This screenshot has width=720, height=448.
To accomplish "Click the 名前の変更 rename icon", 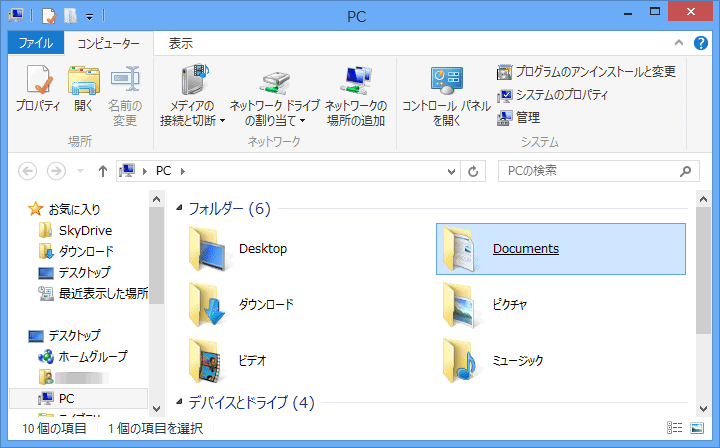I will [124, 78].
